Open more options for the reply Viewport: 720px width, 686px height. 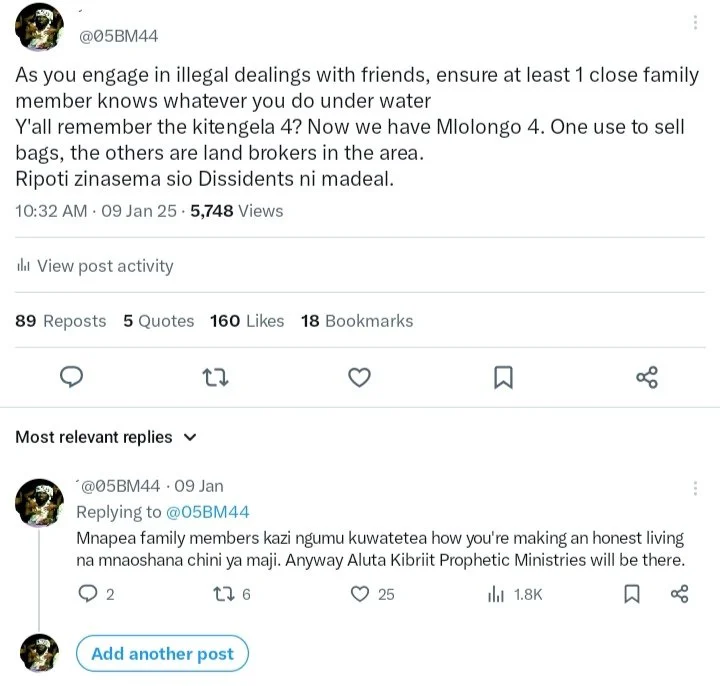(695, 487)
